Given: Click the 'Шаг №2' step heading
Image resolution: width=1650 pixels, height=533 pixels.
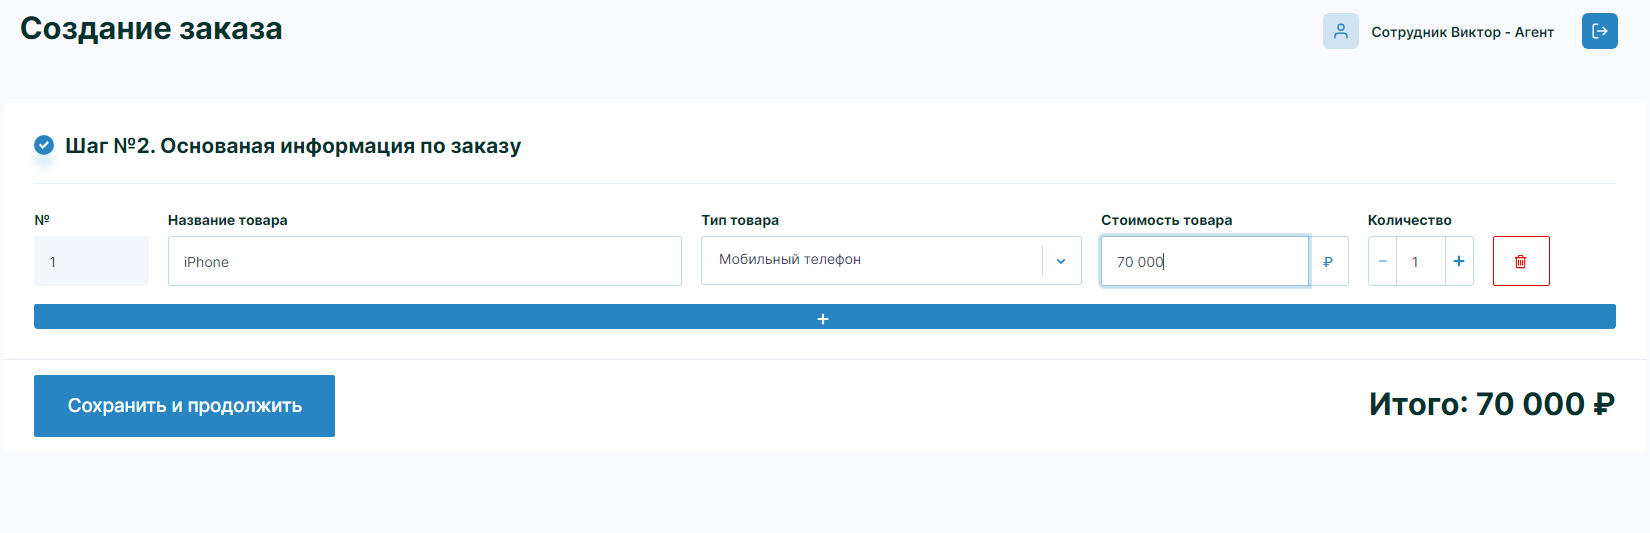Looking at the screenshot, I should (293, 146).
